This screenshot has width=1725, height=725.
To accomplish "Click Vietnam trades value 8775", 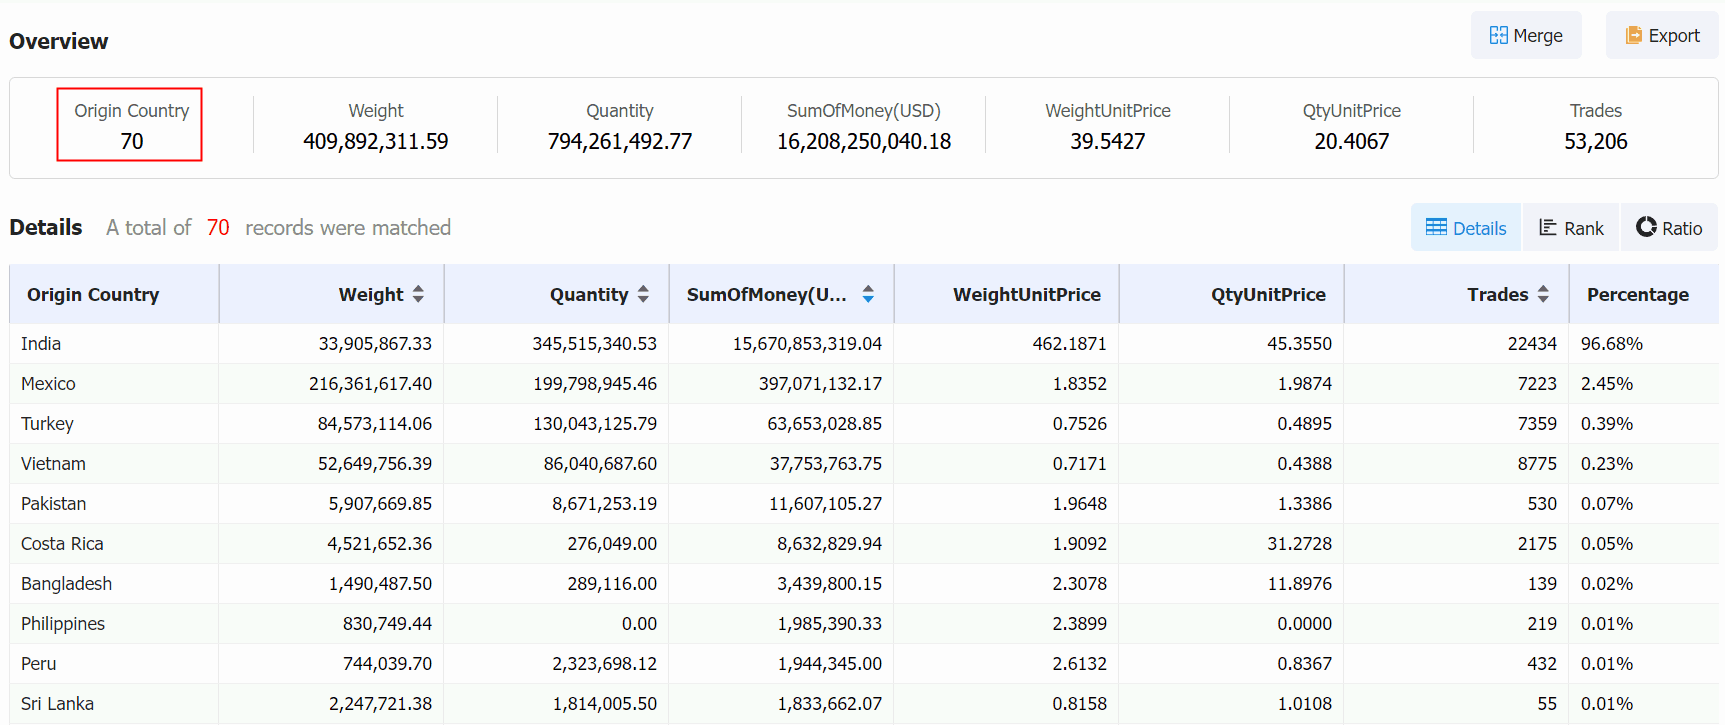I will click(x=1537, y=464).
